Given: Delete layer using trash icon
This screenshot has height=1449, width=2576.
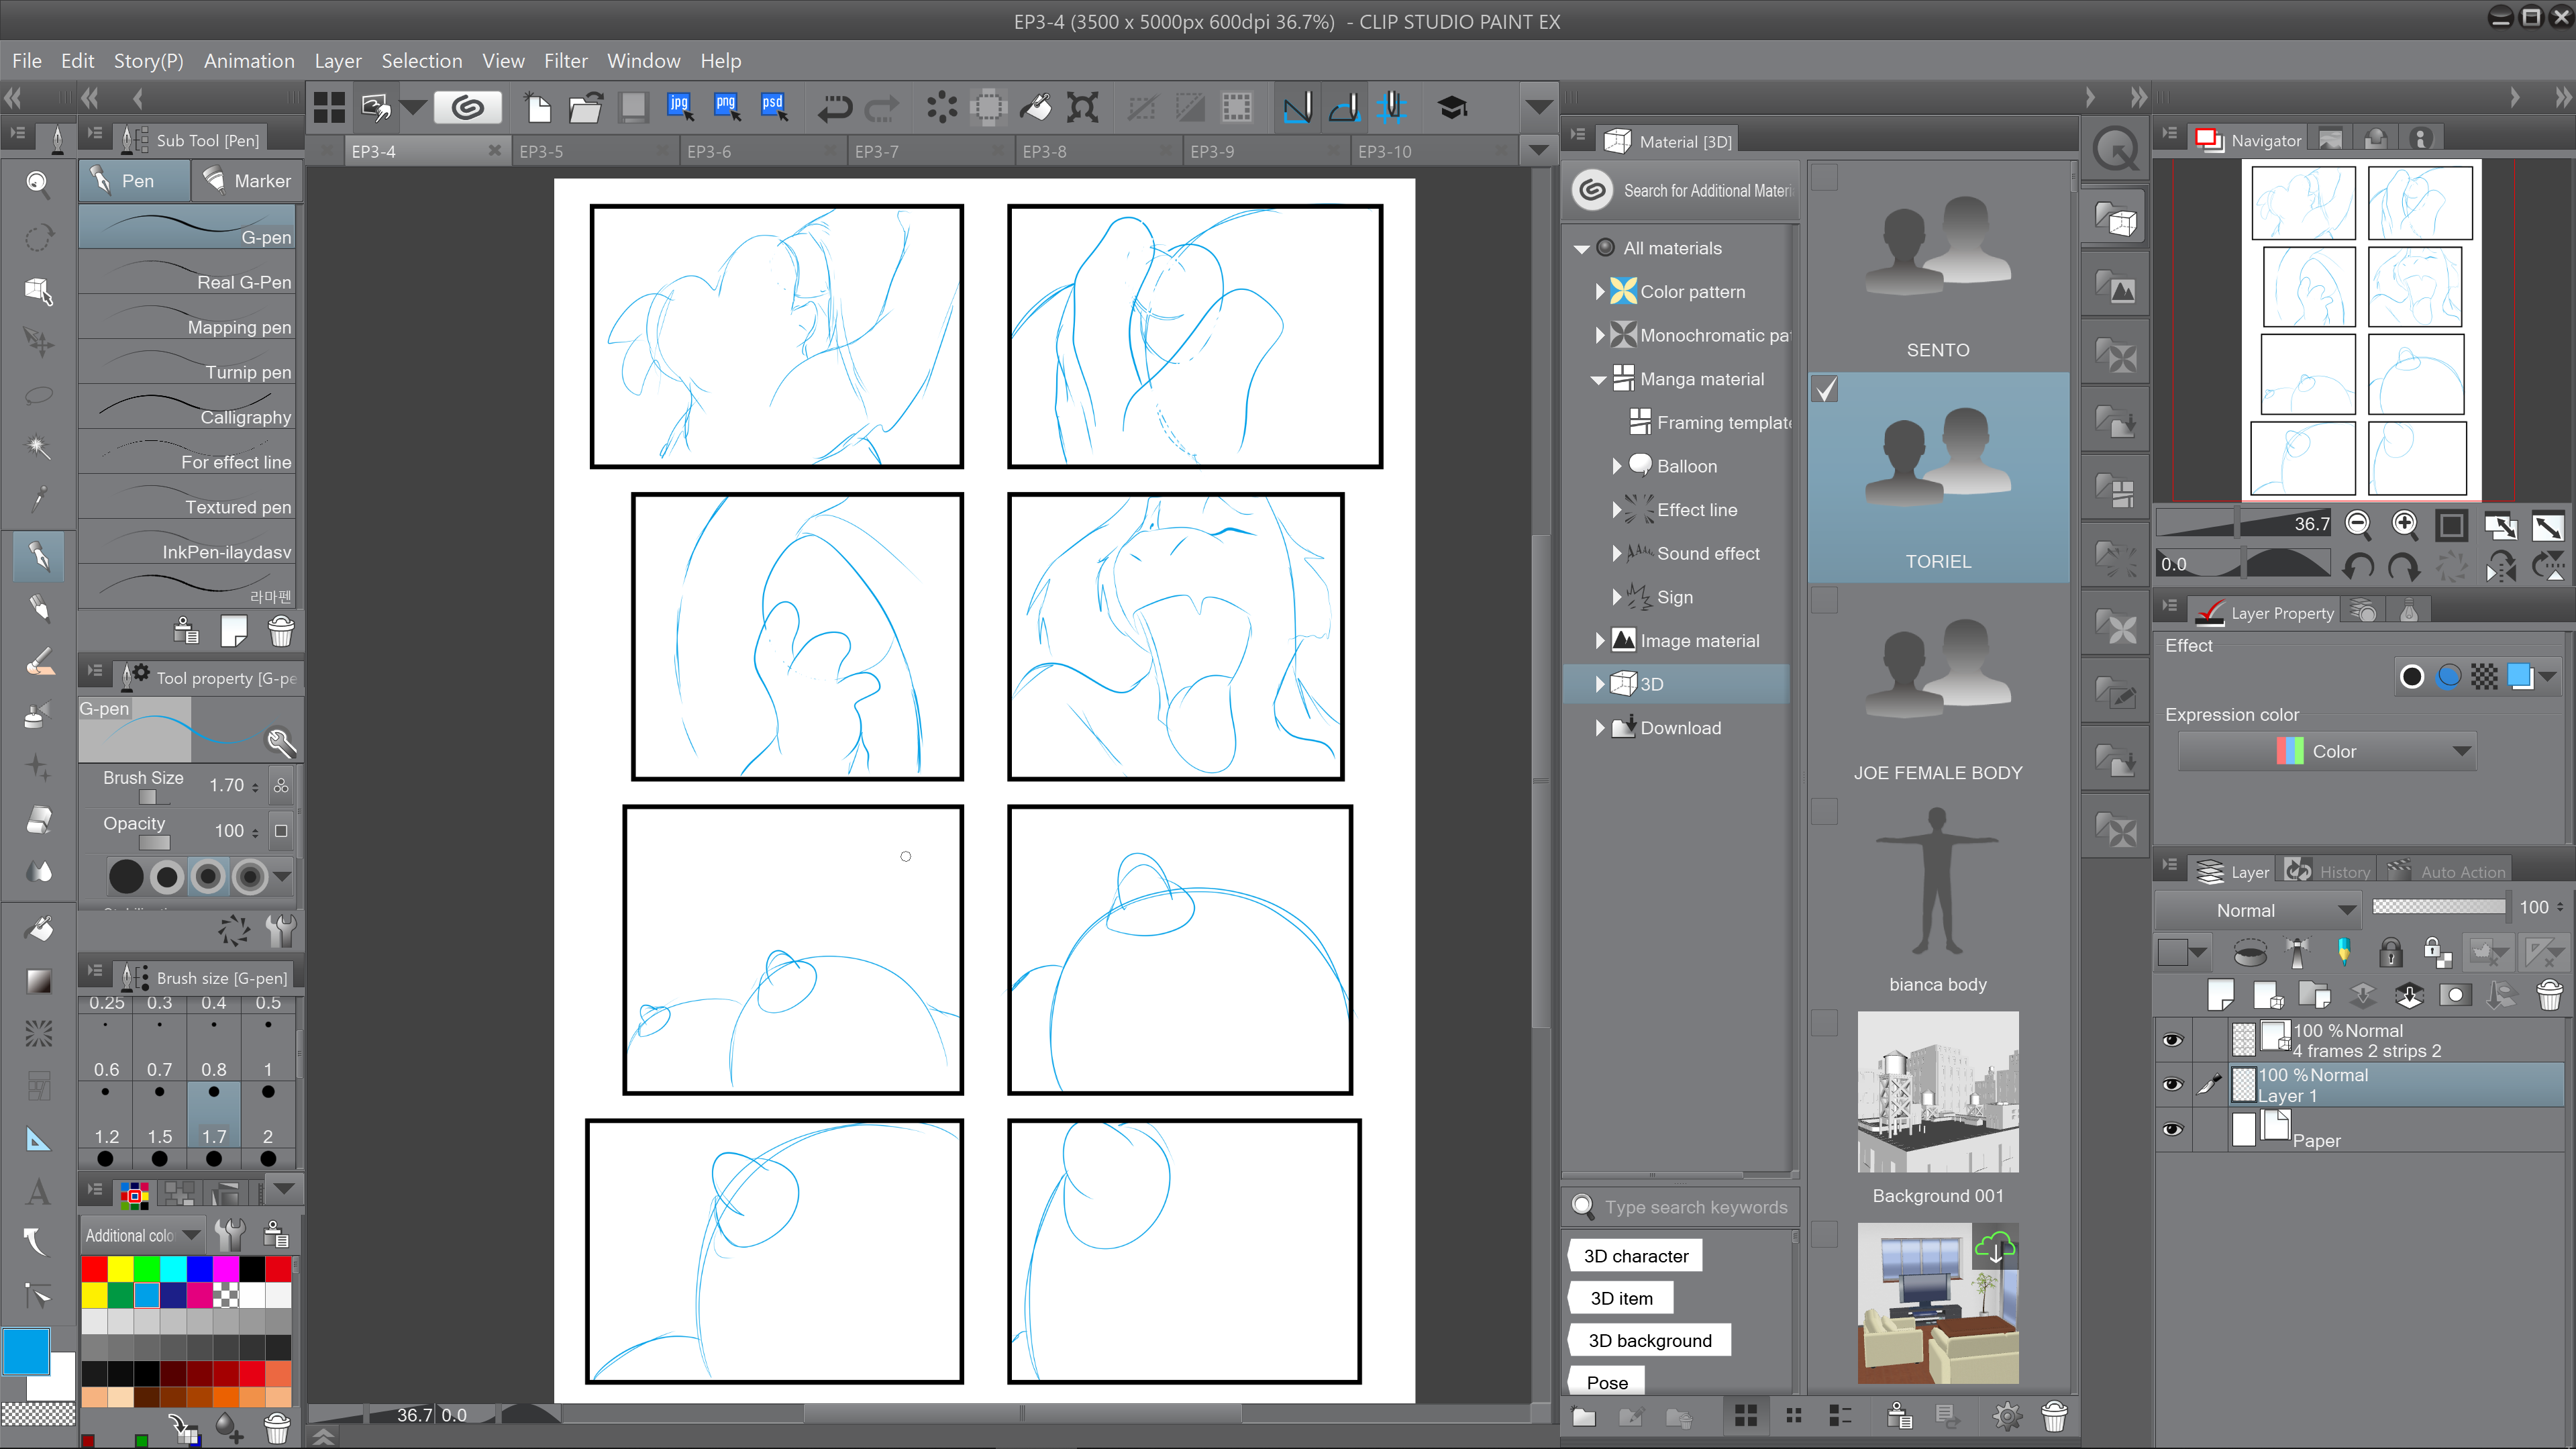Looking at the screenshot, I should coord(2549,995).
